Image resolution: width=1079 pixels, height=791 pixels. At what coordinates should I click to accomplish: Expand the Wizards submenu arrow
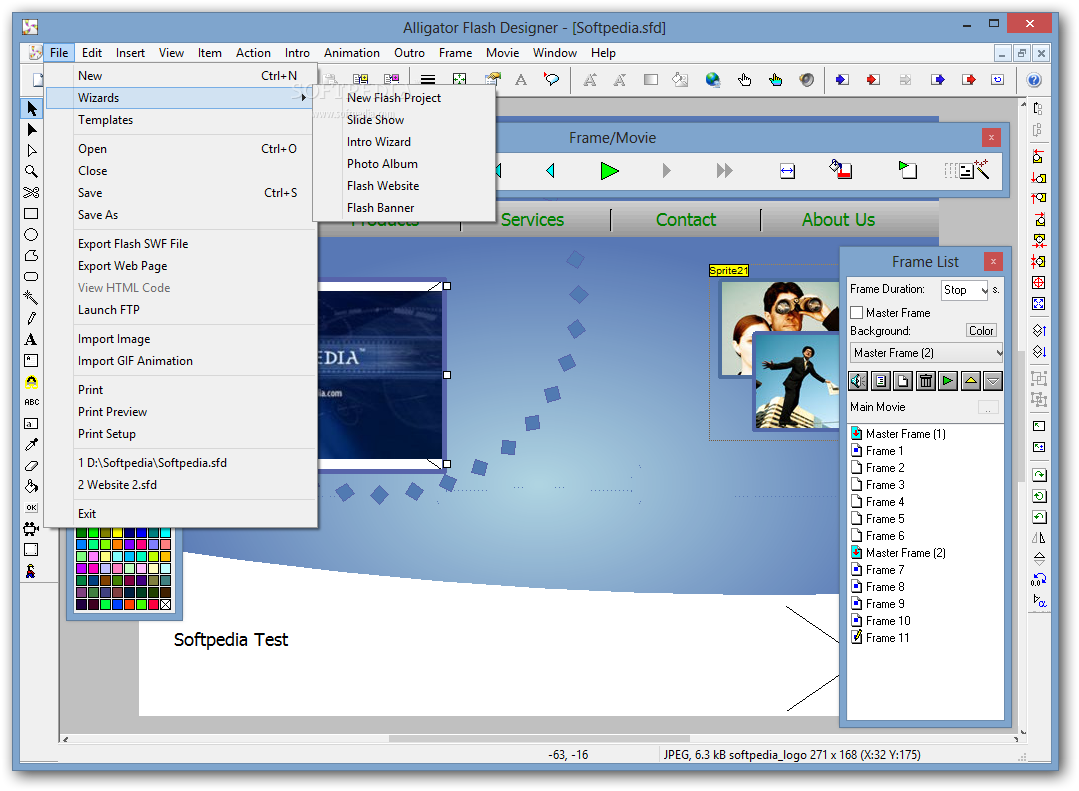(x=303, y=98)
